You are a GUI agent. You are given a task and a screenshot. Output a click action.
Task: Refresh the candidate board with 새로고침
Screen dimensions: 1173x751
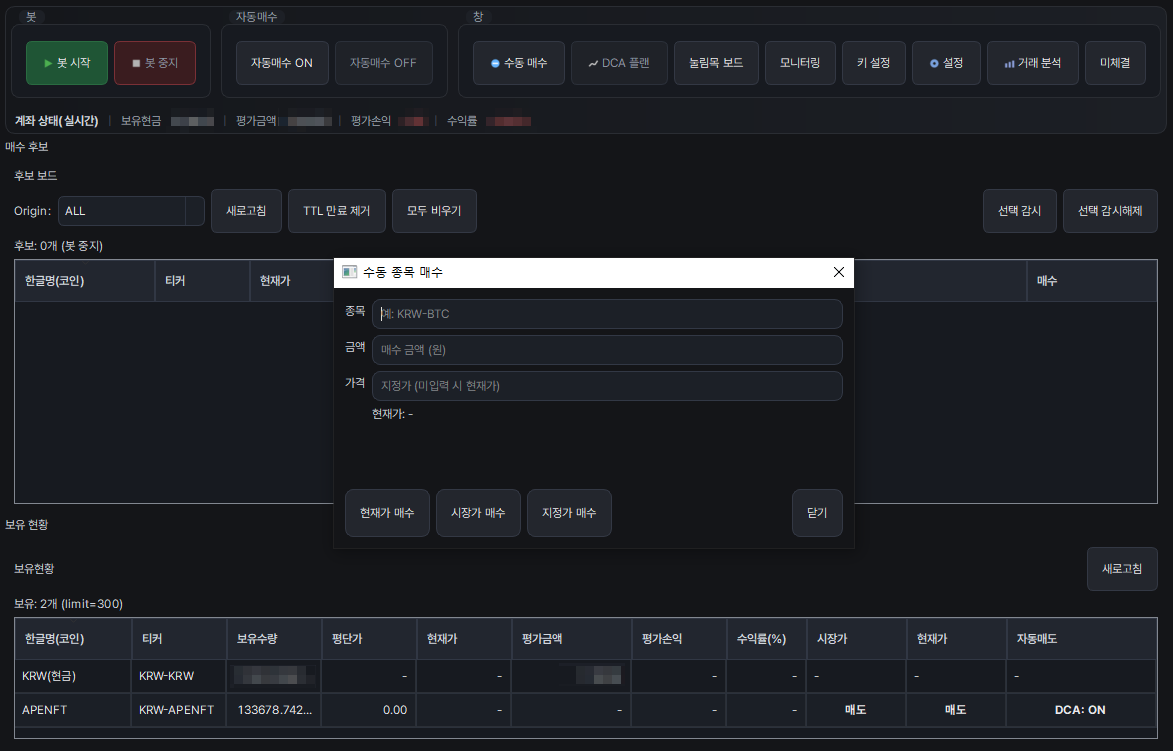pos(246,210)
